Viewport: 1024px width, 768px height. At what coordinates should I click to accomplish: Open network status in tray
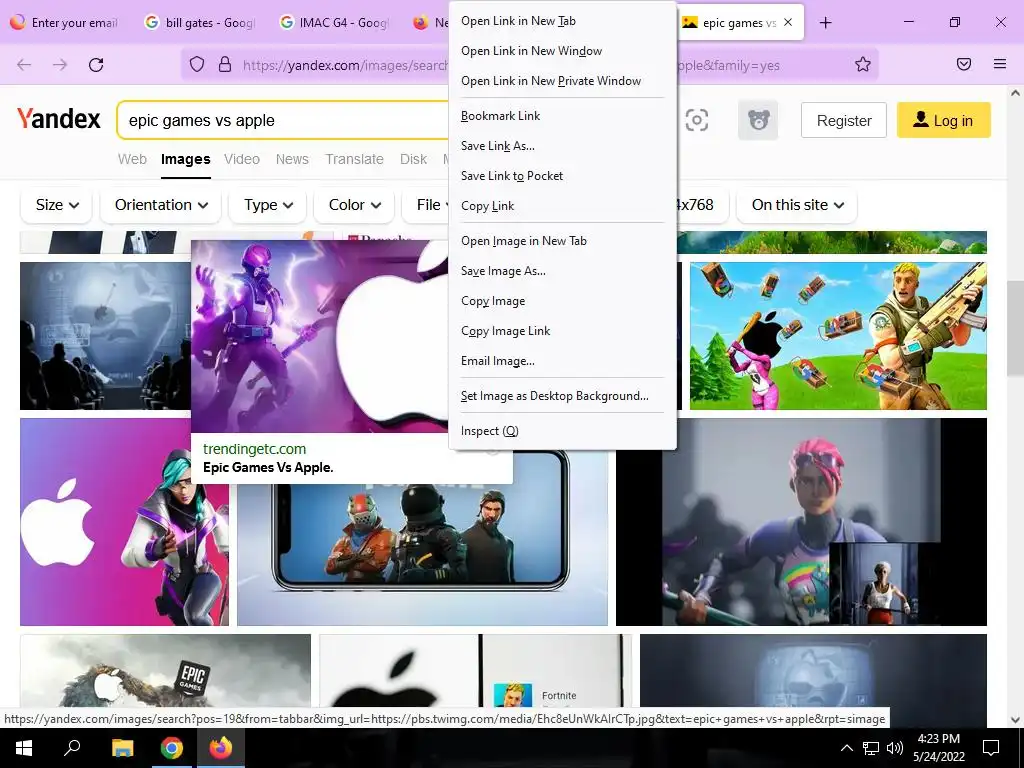[x=871, y=748]
